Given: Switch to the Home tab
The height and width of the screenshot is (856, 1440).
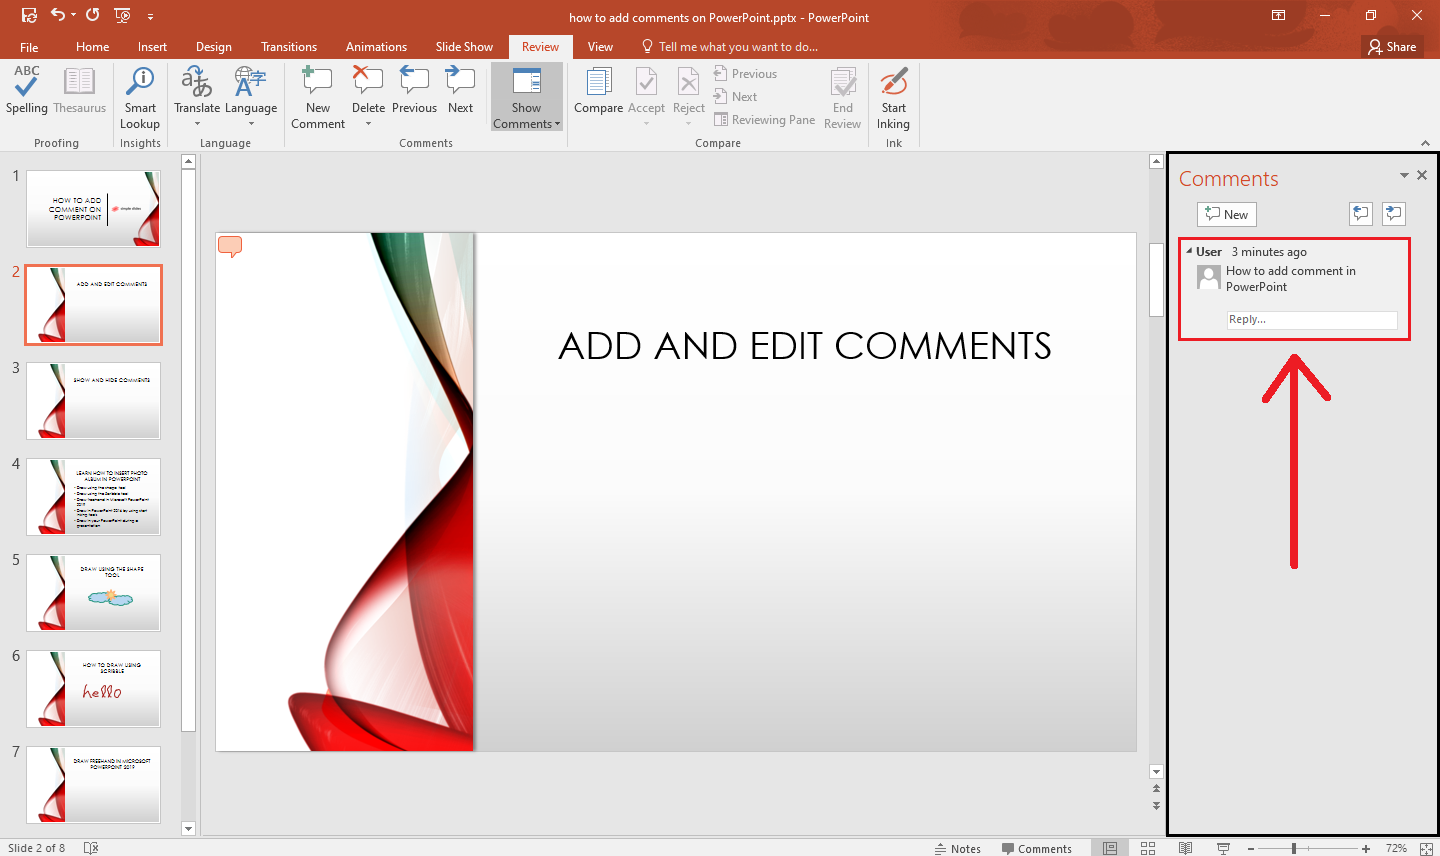Looking at the screenshot, I should point(93,47).
